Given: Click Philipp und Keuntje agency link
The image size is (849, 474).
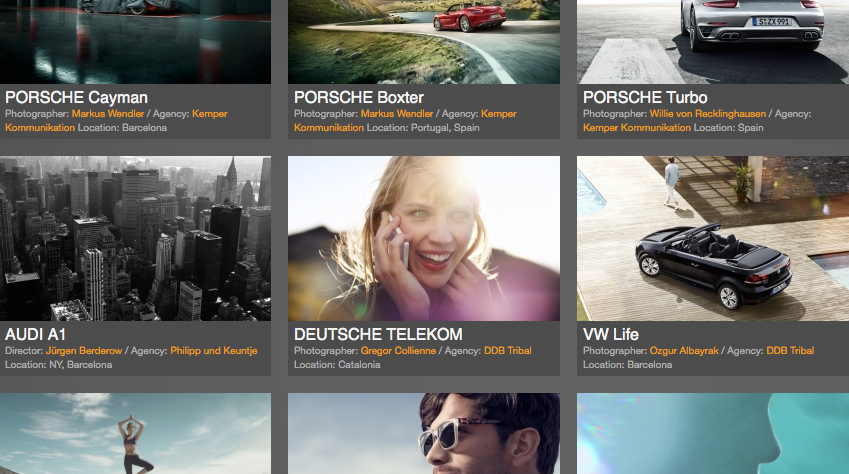Looking at the screenshot, I should 213,351.
